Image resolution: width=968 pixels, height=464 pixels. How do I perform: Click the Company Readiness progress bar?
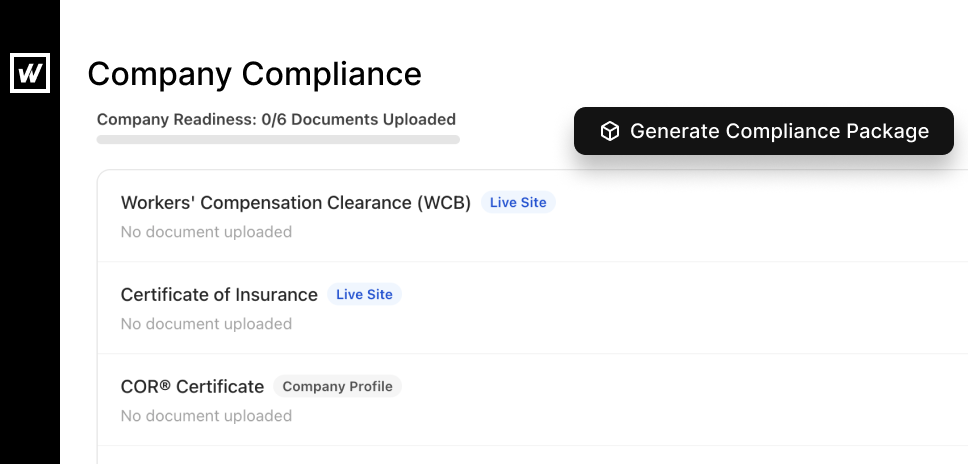[278, 140]
